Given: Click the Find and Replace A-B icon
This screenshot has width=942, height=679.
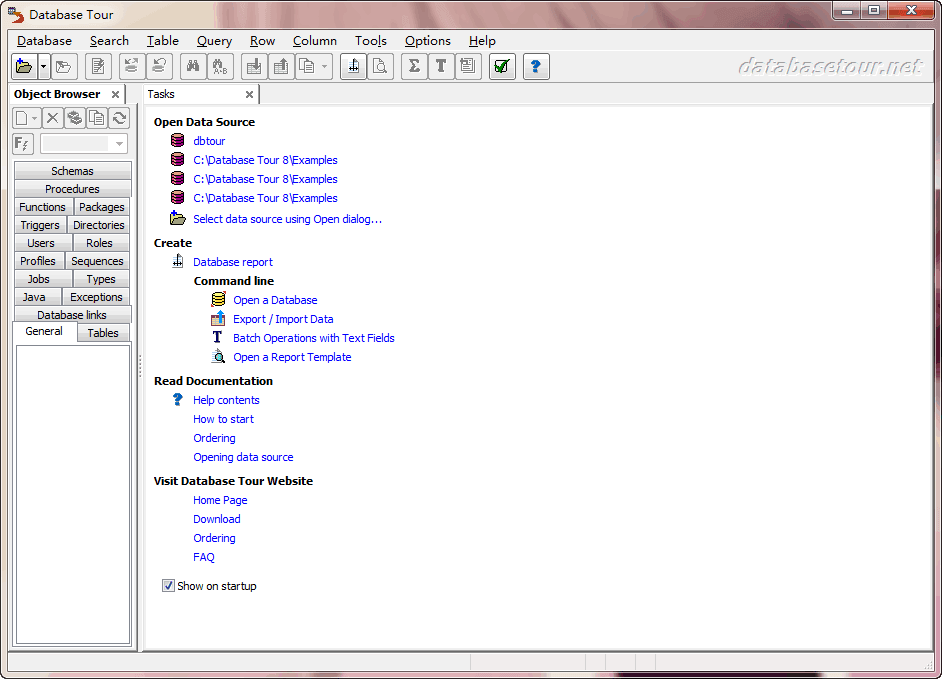Looking at the screenshot, I should pyautogui.click(x=219, y=67).
